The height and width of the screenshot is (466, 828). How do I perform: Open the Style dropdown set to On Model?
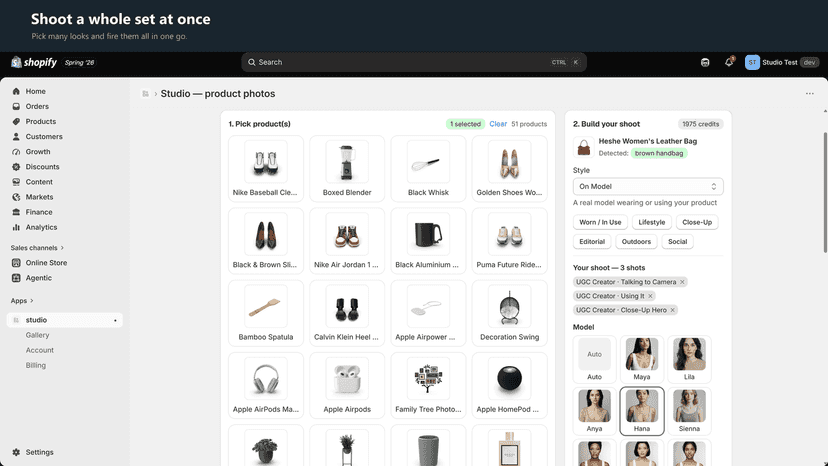click(648, 187)
